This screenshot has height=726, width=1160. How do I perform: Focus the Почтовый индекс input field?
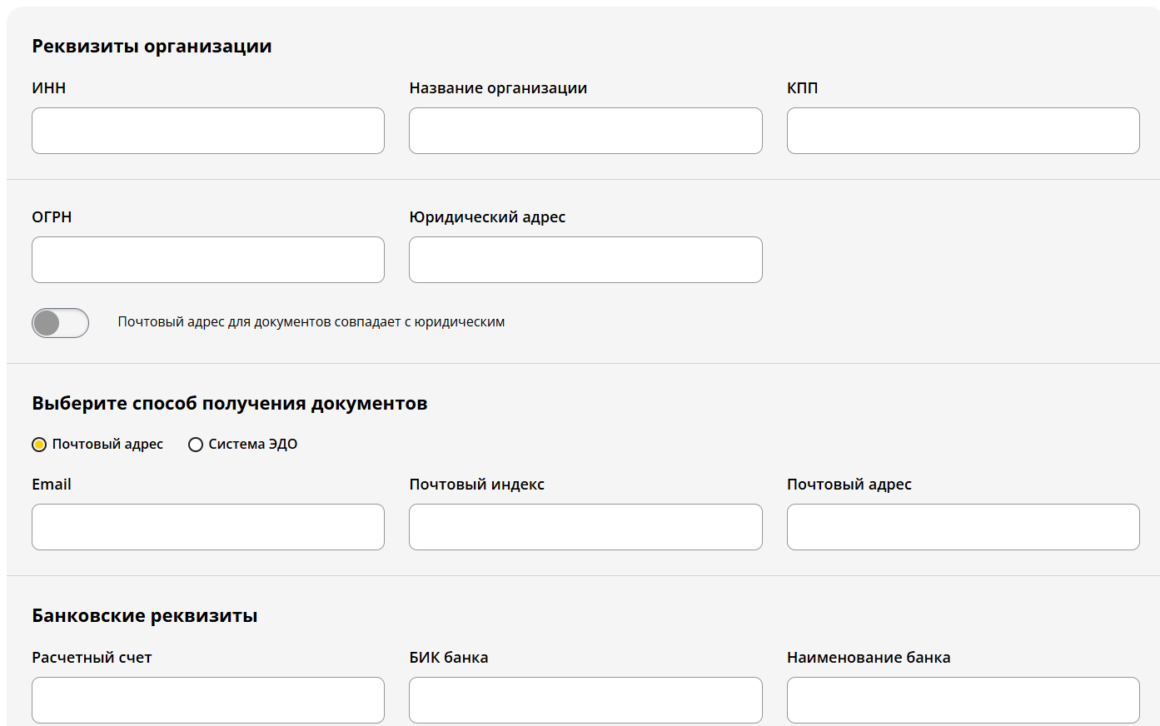pyautogui.click(x=585, y=527)
